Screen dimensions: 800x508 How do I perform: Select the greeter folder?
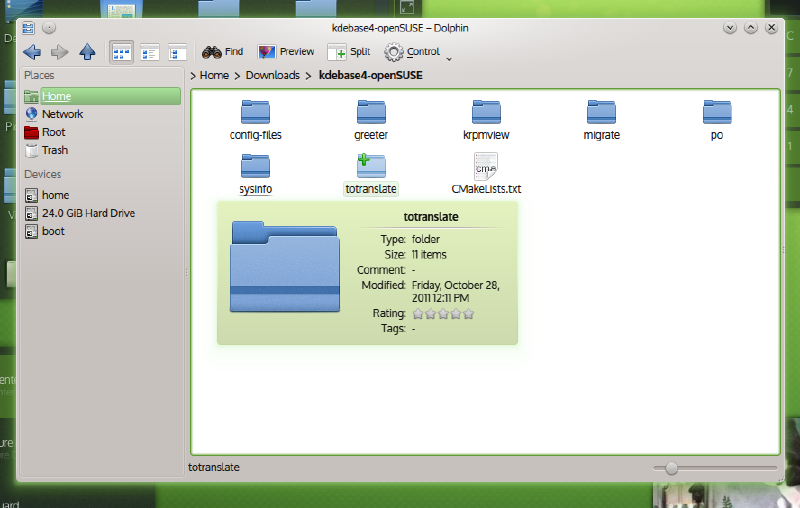tap(371, 120)
